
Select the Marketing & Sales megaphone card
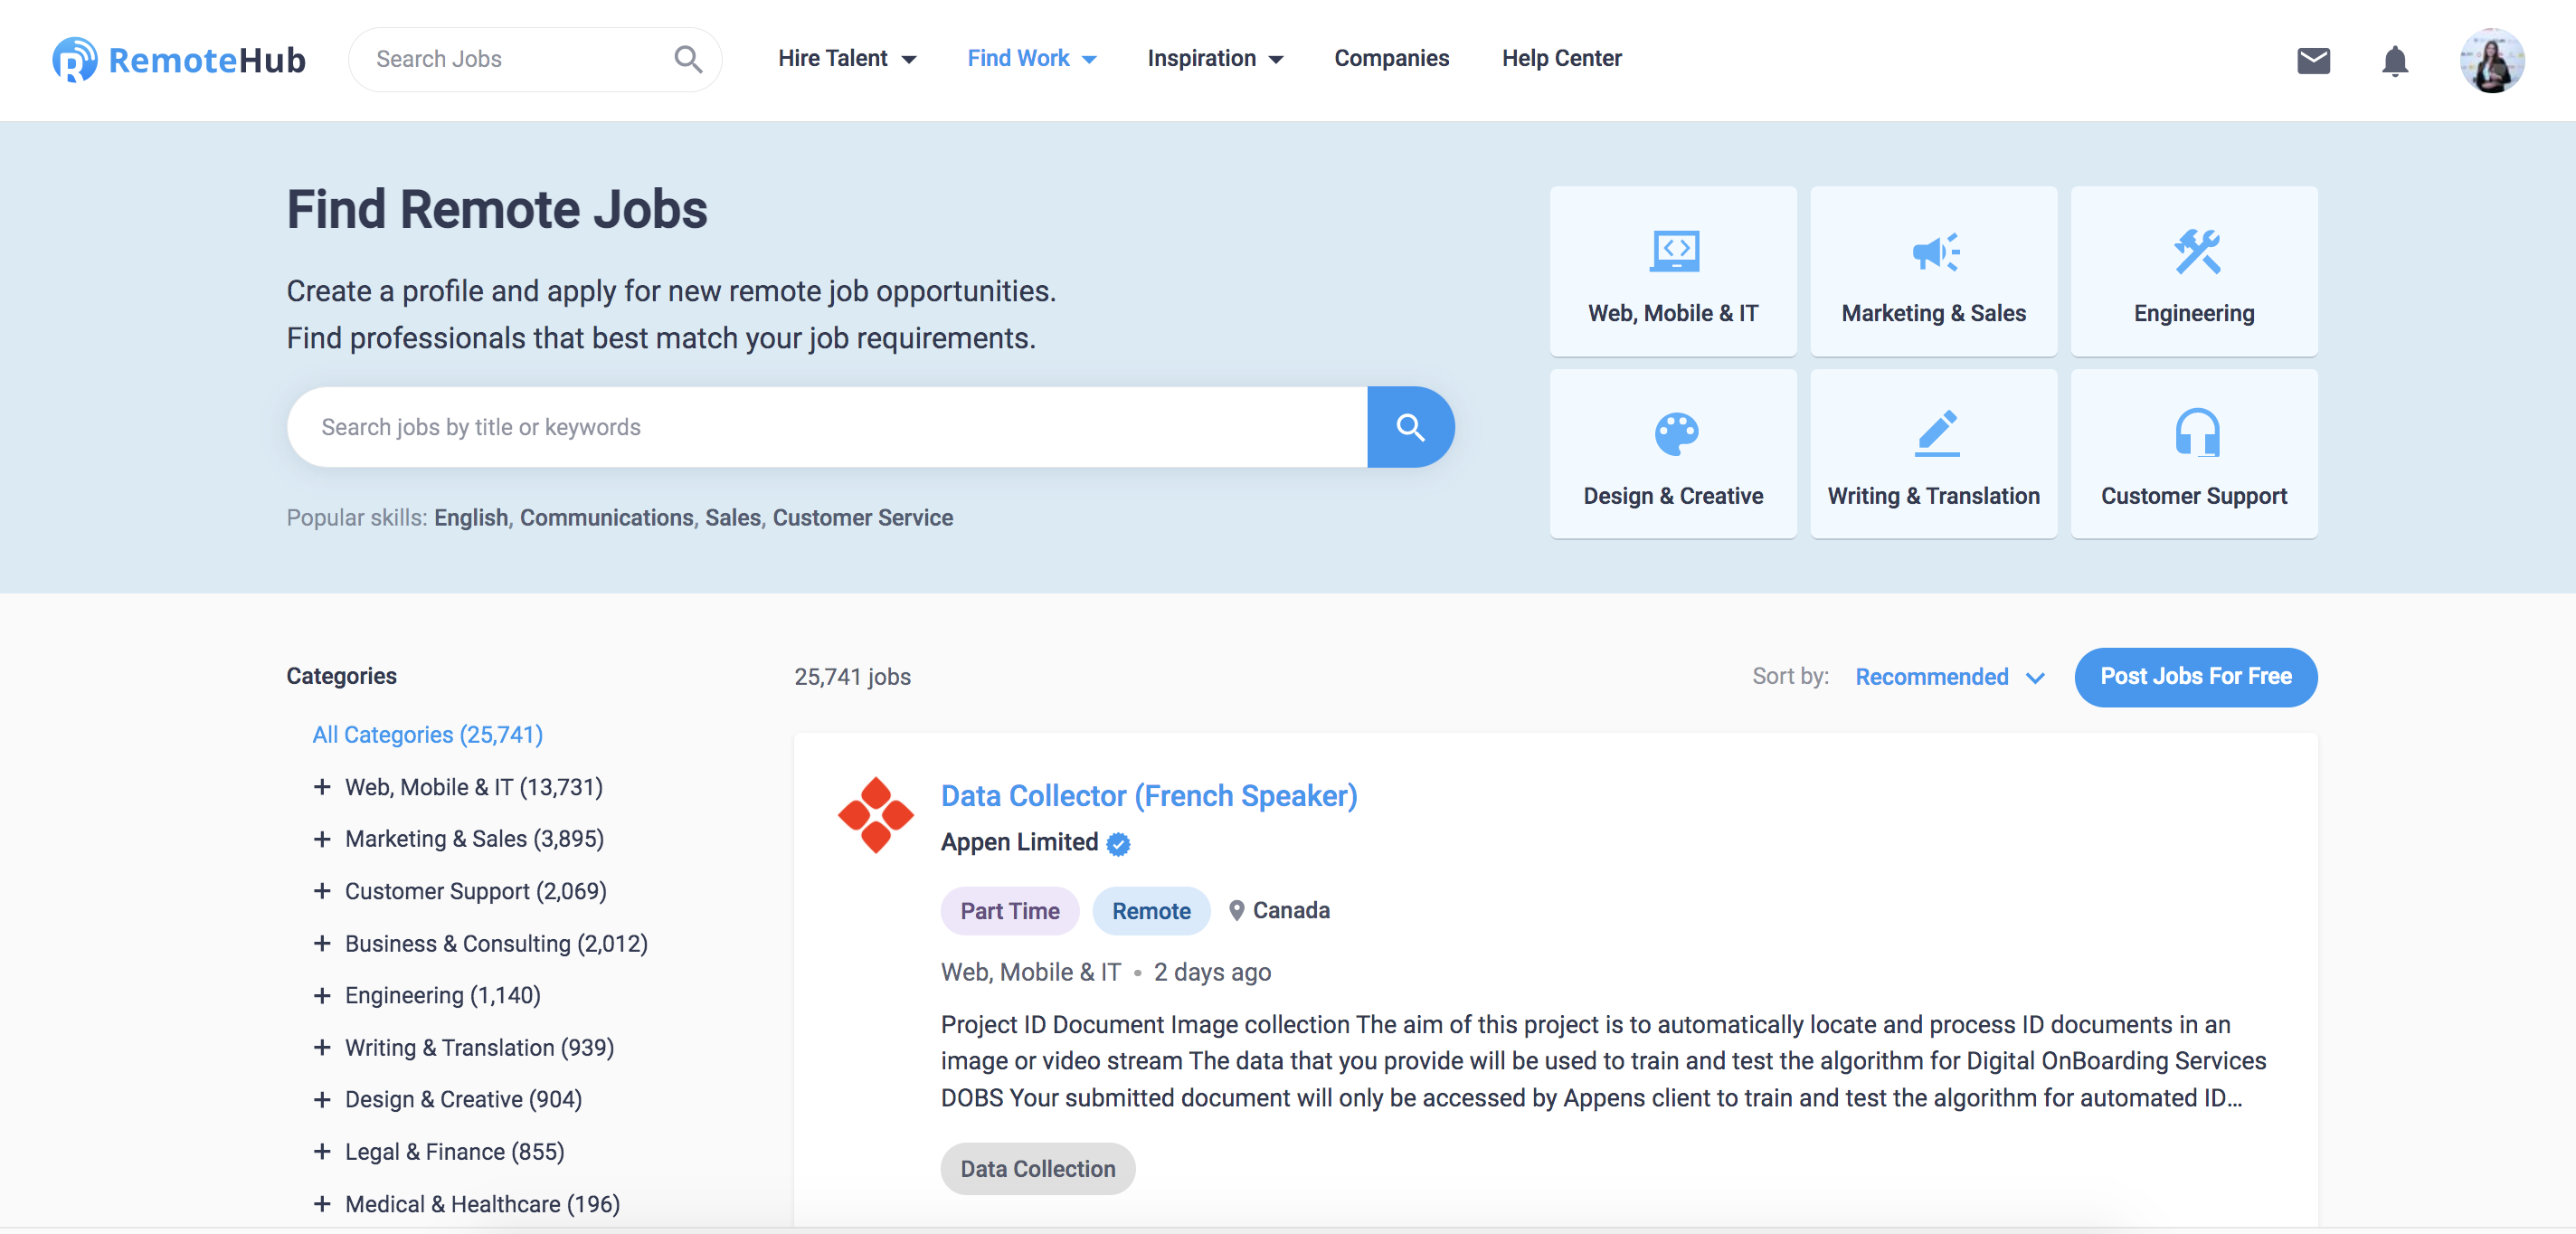coord(1934,271)
